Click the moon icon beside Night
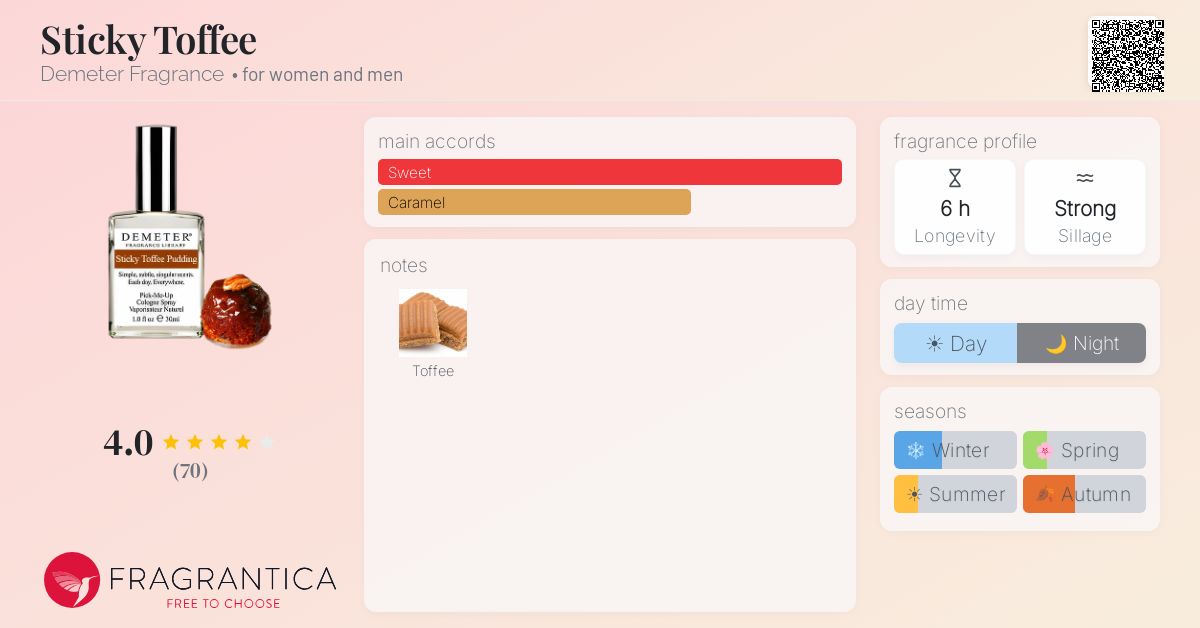Image resolution: width=1200 pixels, height=628 pixels. 1056,344
